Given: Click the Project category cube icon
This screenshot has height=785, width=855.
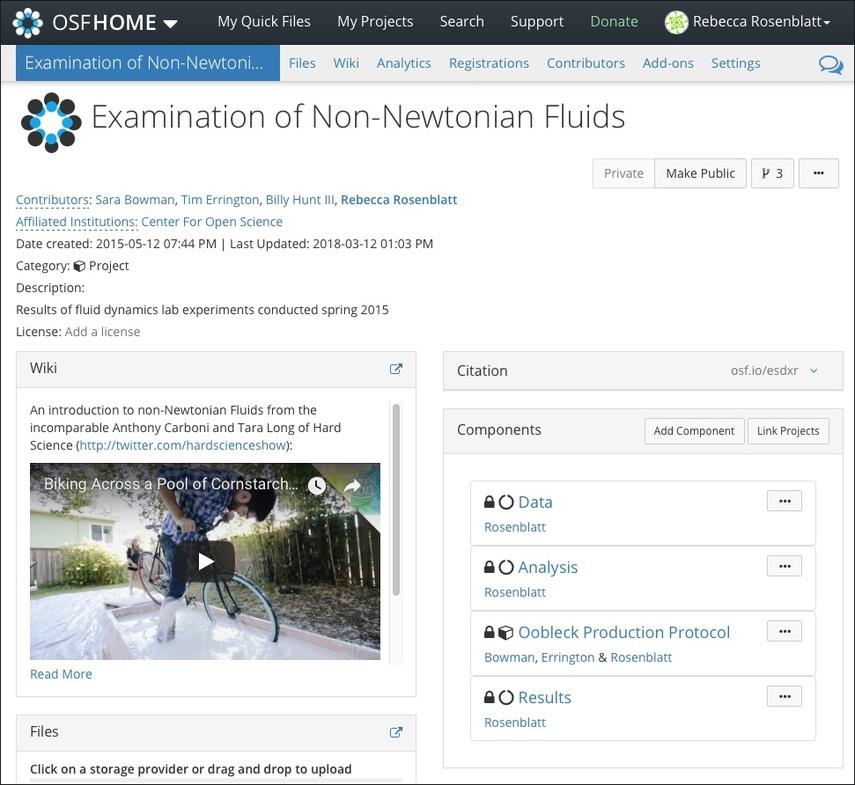Looking at the screenshot, I should pyautogui.click(x=80, y=266).
